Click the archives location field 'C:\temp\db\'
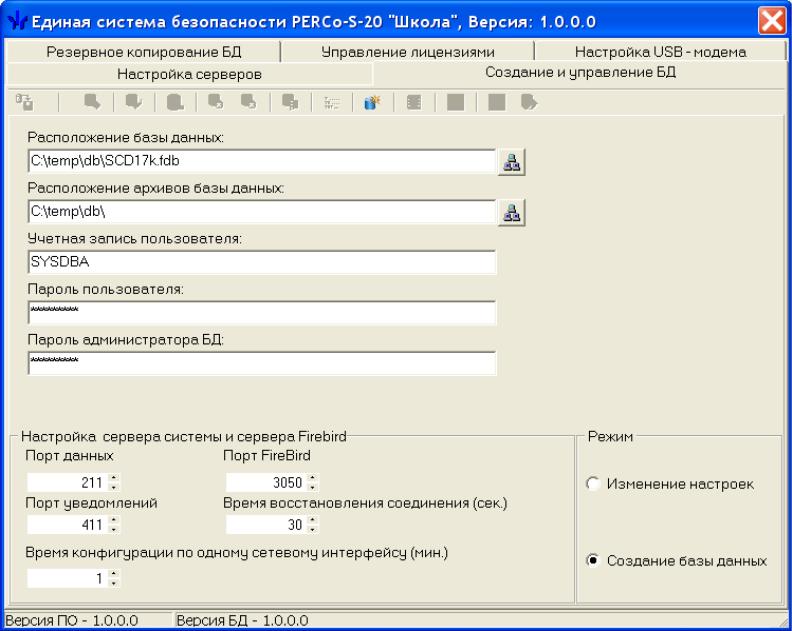Viewport: 792px width, 631px height. (262, 212)
